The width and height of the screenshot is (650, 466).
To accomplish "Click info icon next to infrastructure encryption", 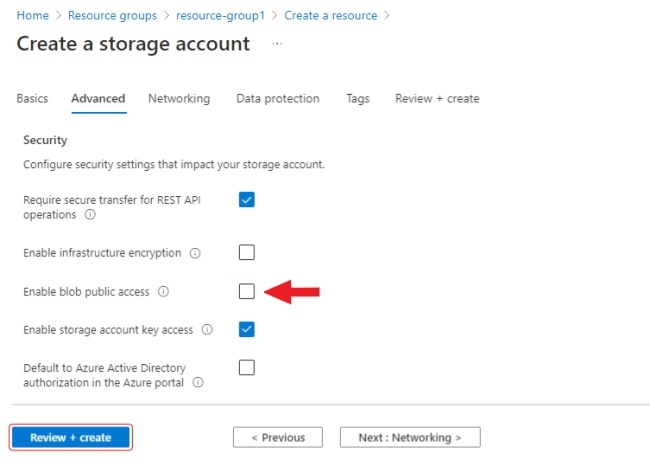I will point(195,253).
